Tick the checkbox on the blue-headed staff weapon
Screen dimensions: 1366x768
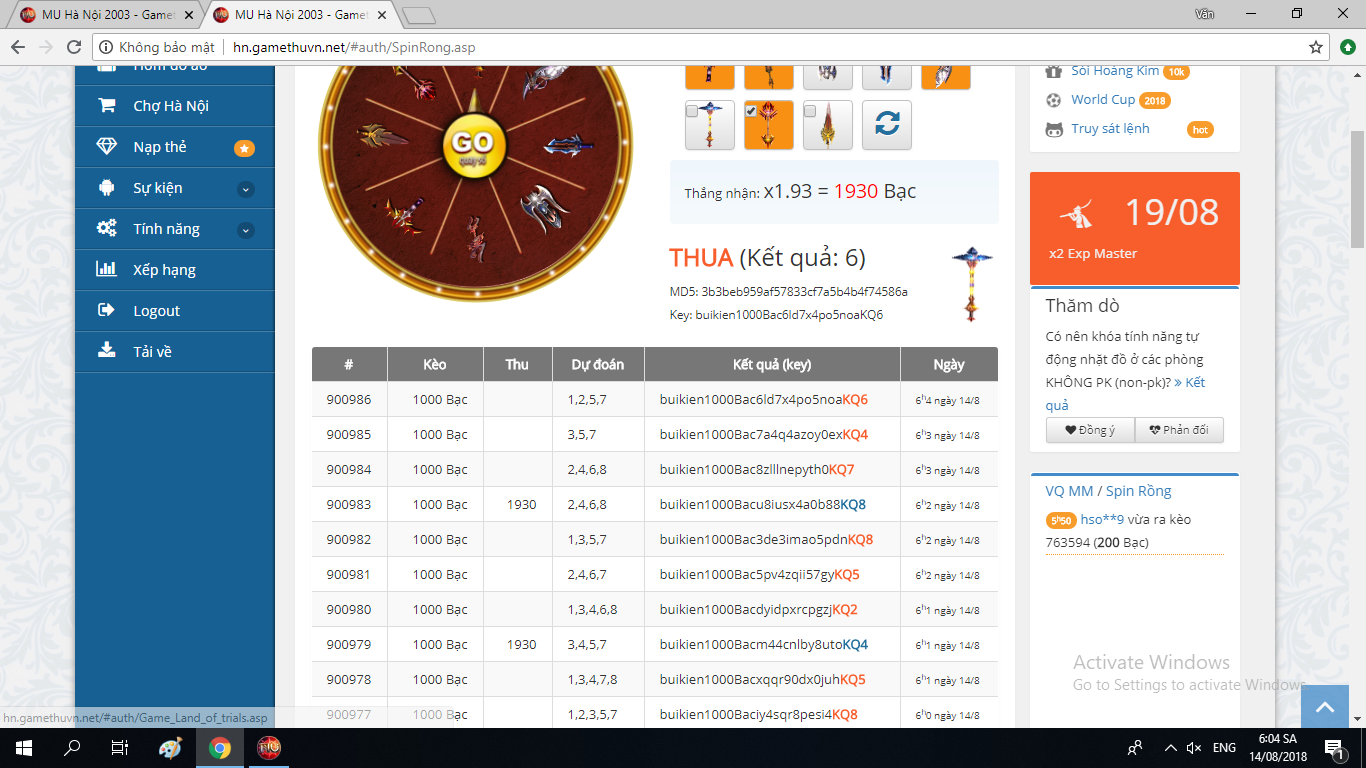[x=692, y=111]
